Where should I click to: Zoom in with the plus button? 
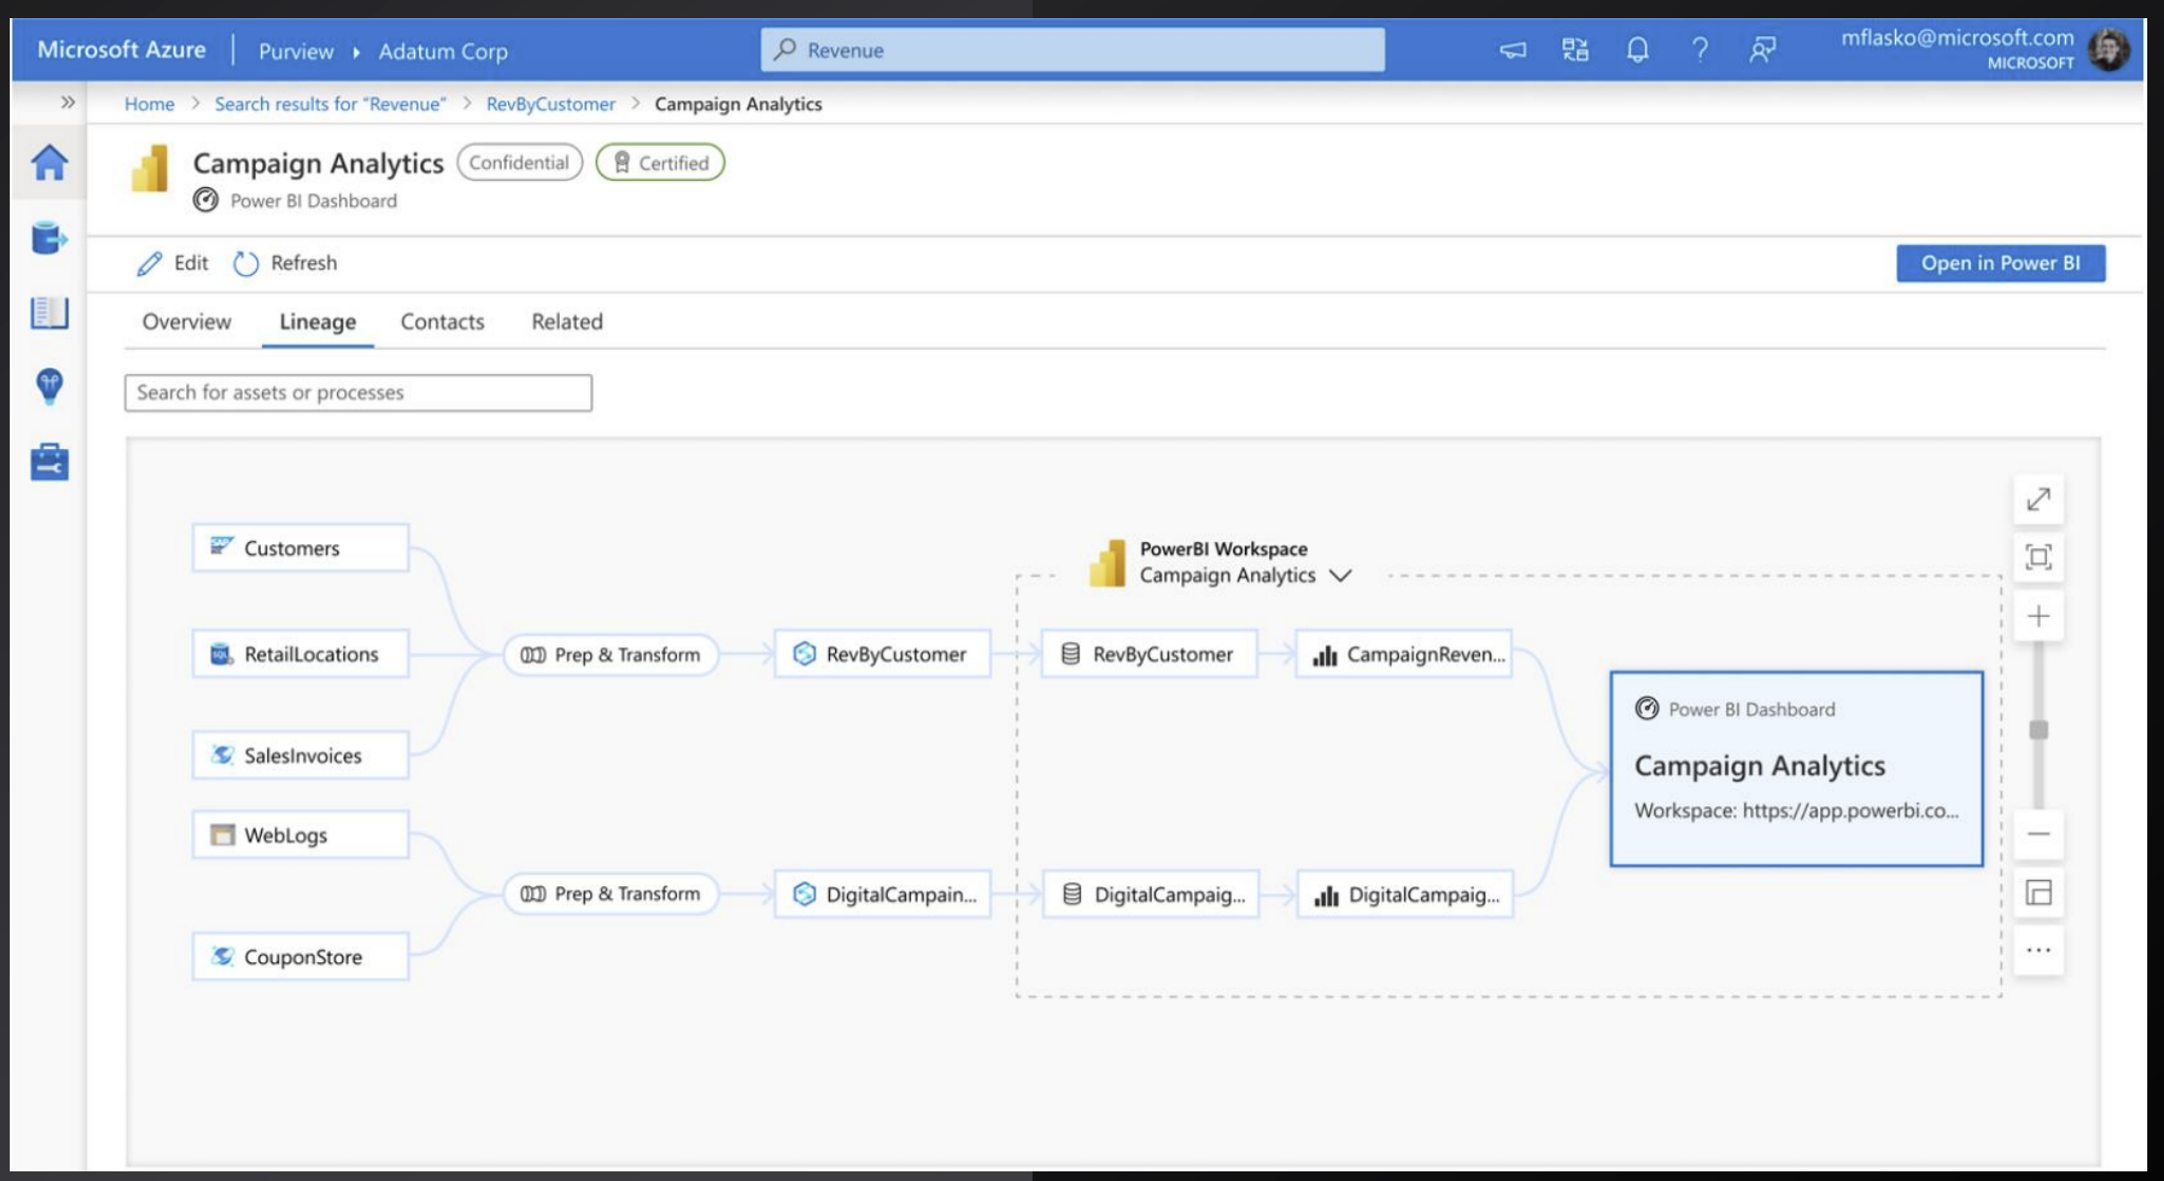[x=2038, y=616]
